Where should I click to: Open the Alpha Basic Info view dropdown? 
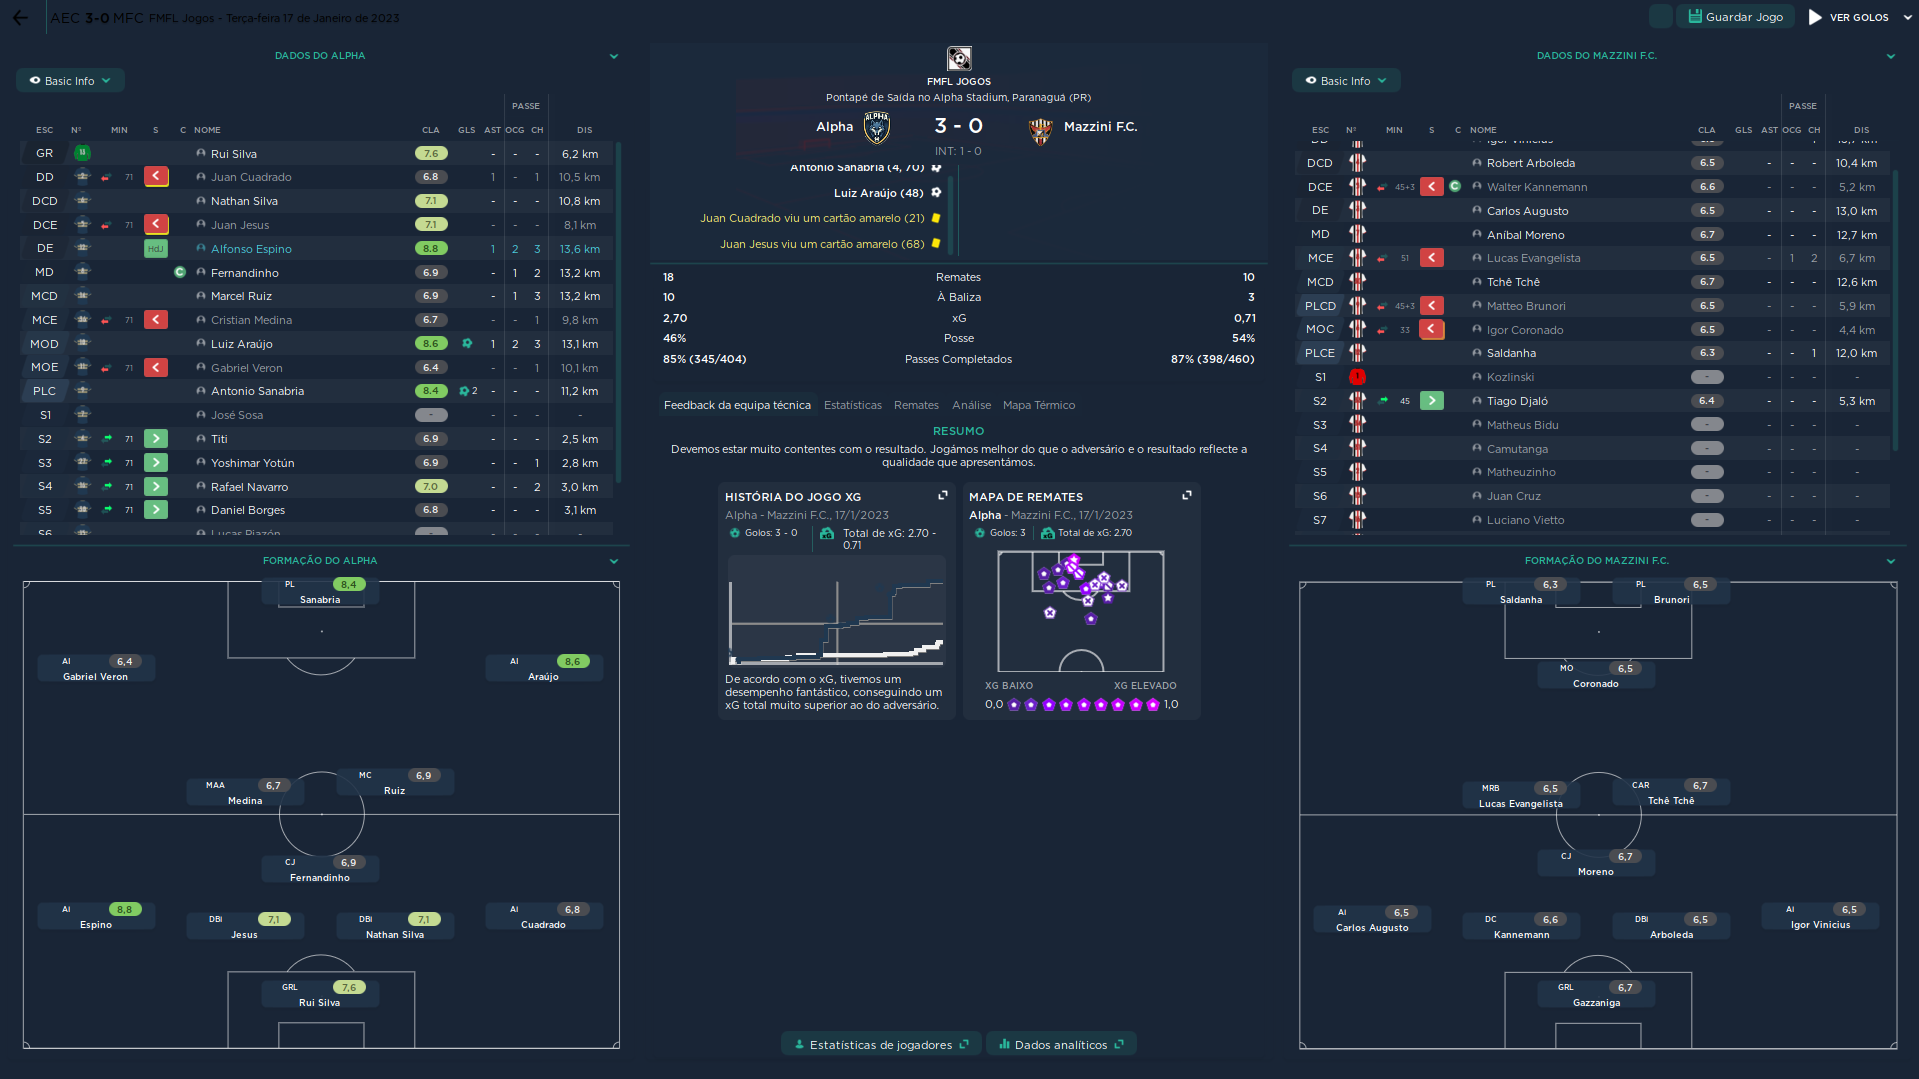[x=70, y=81]
